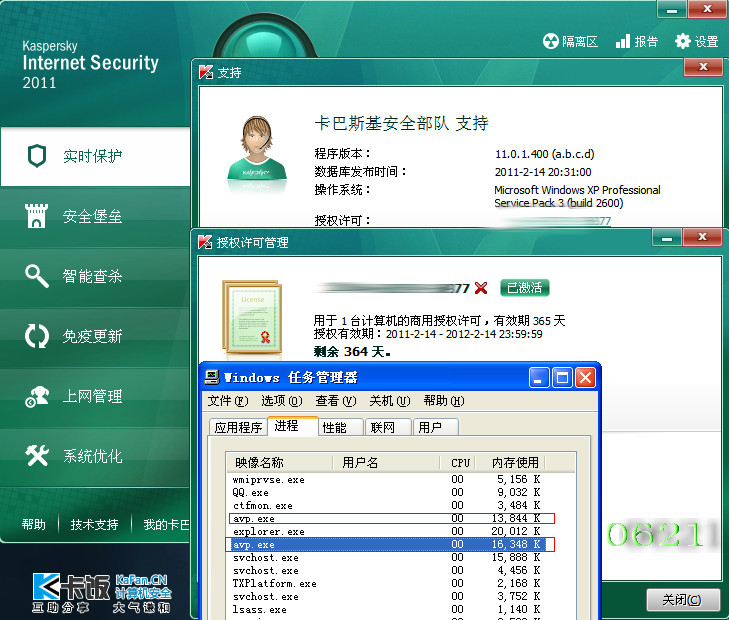Open the 系统优化 sidebar section

click(95, 456)
